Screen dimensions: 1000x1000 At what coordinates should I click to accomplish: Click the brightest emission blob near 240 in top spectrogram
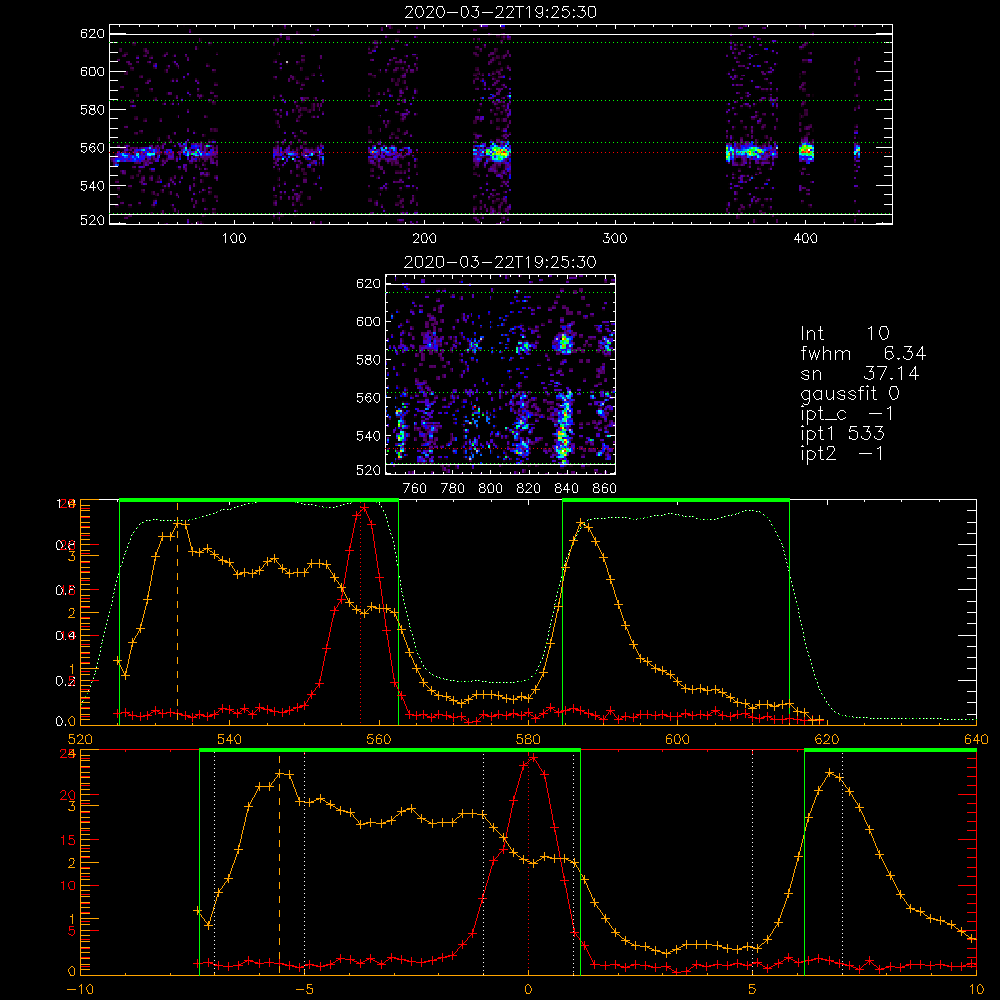tap(499, 153)
